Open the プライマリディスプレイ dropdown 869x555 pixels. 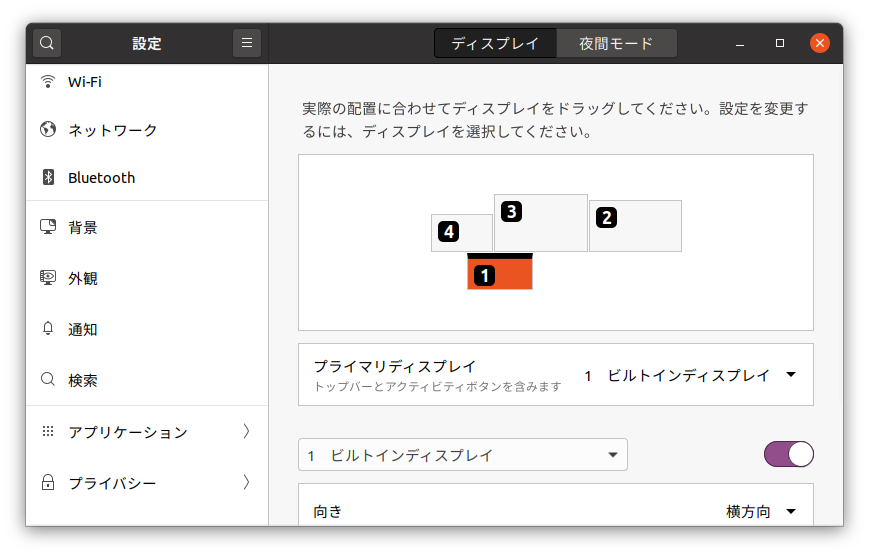click(691, 375)
